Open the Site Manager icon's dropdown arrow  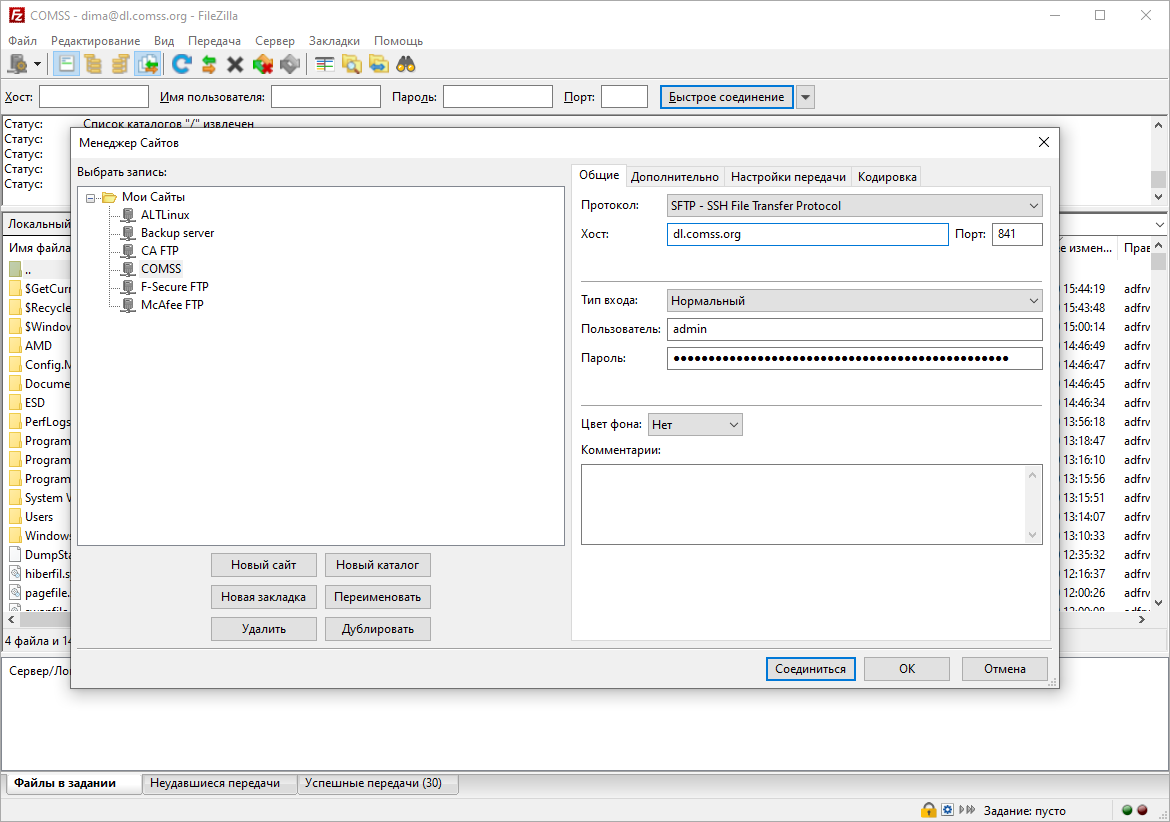[x=37, y=64]
